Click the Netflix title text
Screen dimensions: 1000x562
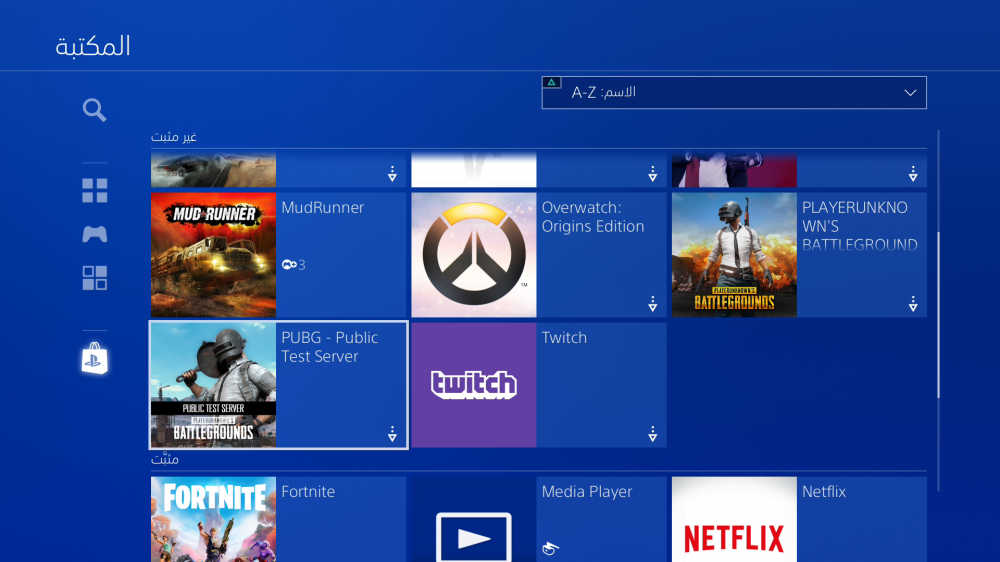point(824,492)
